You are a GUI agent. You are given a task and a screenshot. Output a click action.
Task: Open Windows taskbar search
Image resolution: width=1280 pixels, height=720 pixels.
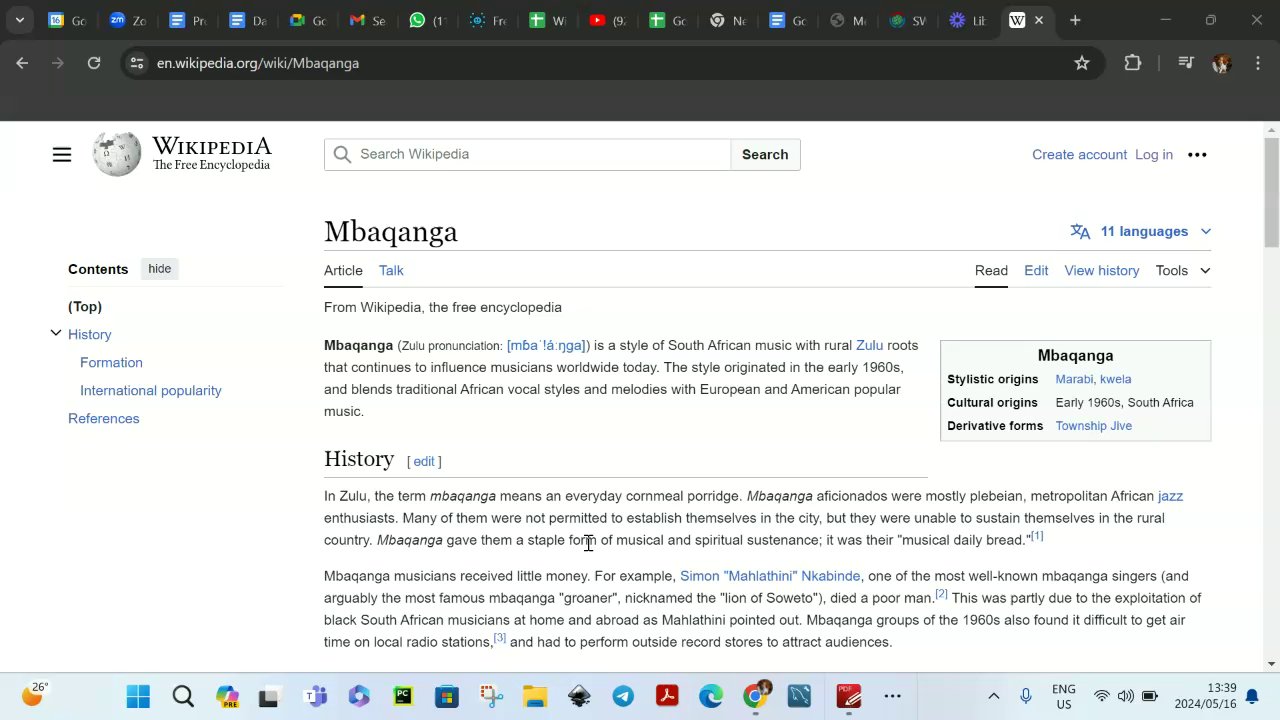tap(183, 696)
